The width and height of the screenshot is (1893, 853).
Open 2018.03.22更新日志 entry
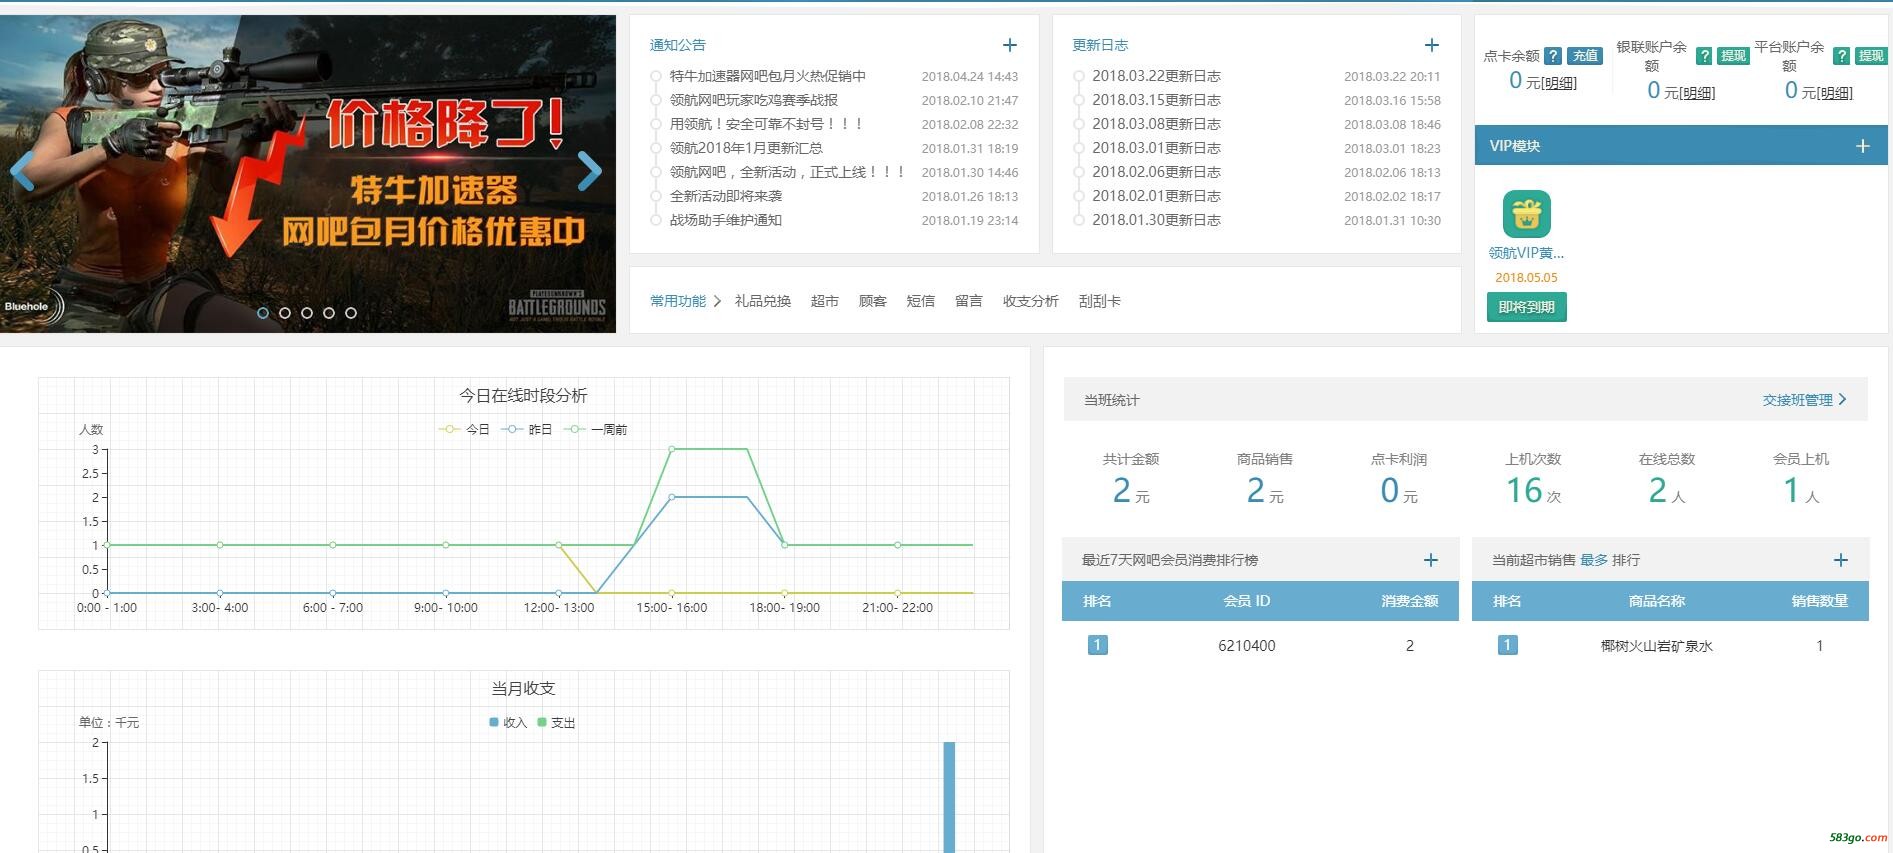click(1156, 76)
